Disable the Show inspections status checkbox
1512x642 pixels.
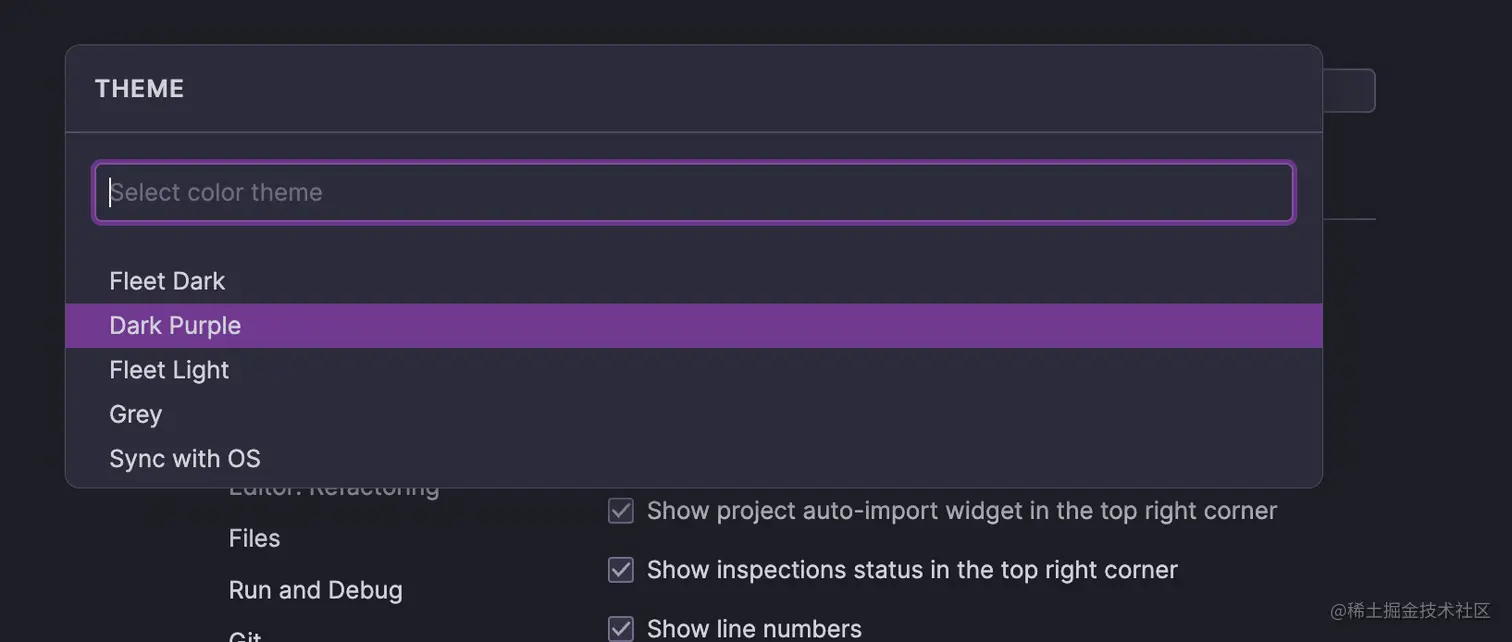click(621, 570)
